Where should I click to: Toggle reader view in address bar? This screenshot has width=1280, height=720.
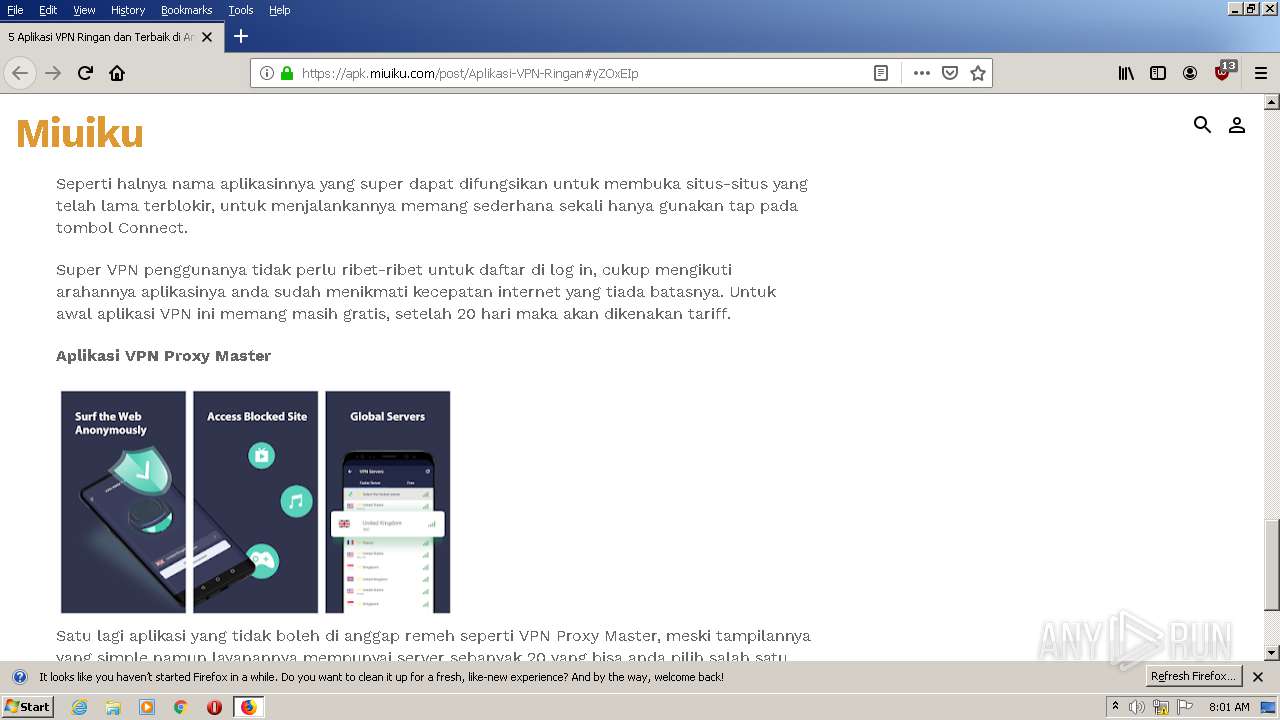tap(881, 73)
